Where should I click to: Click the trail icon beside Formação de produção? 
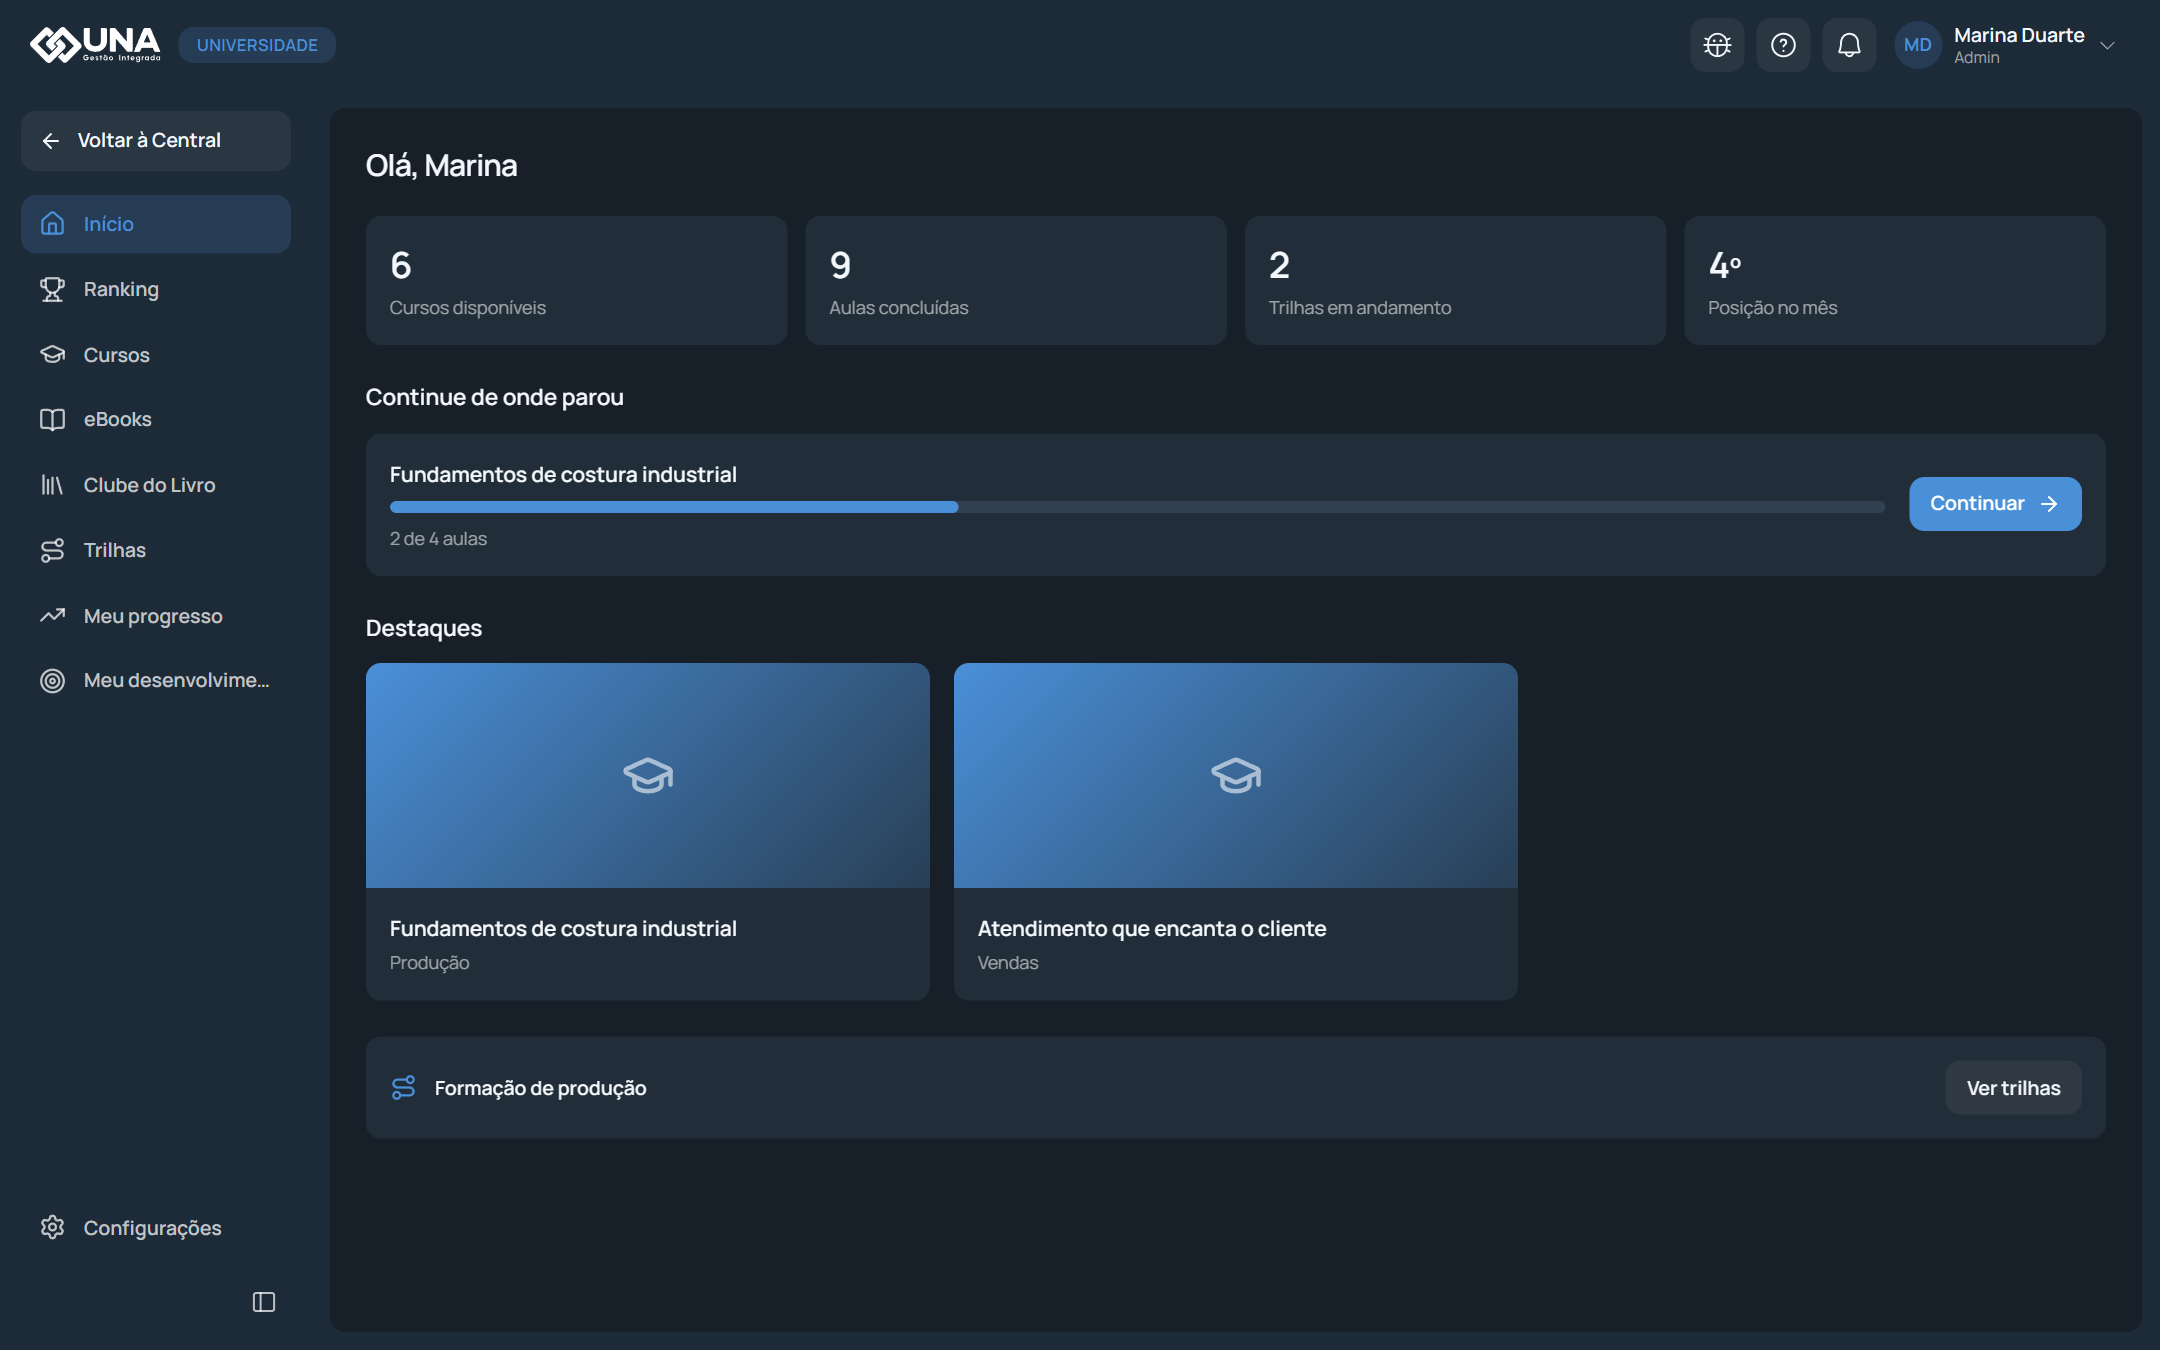click(x=403, y=1088)
